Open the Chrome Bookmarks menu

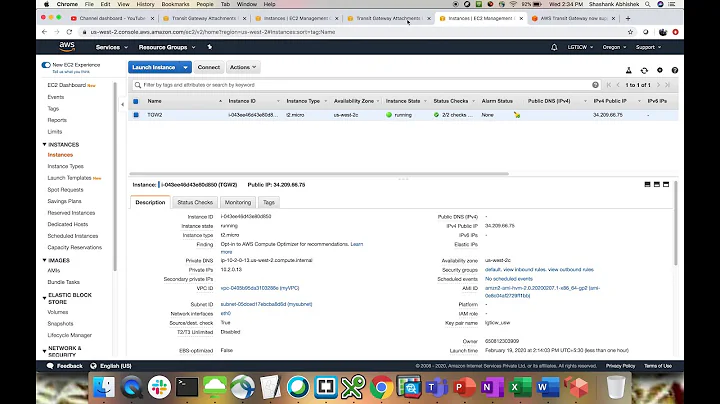pos(175,4)
